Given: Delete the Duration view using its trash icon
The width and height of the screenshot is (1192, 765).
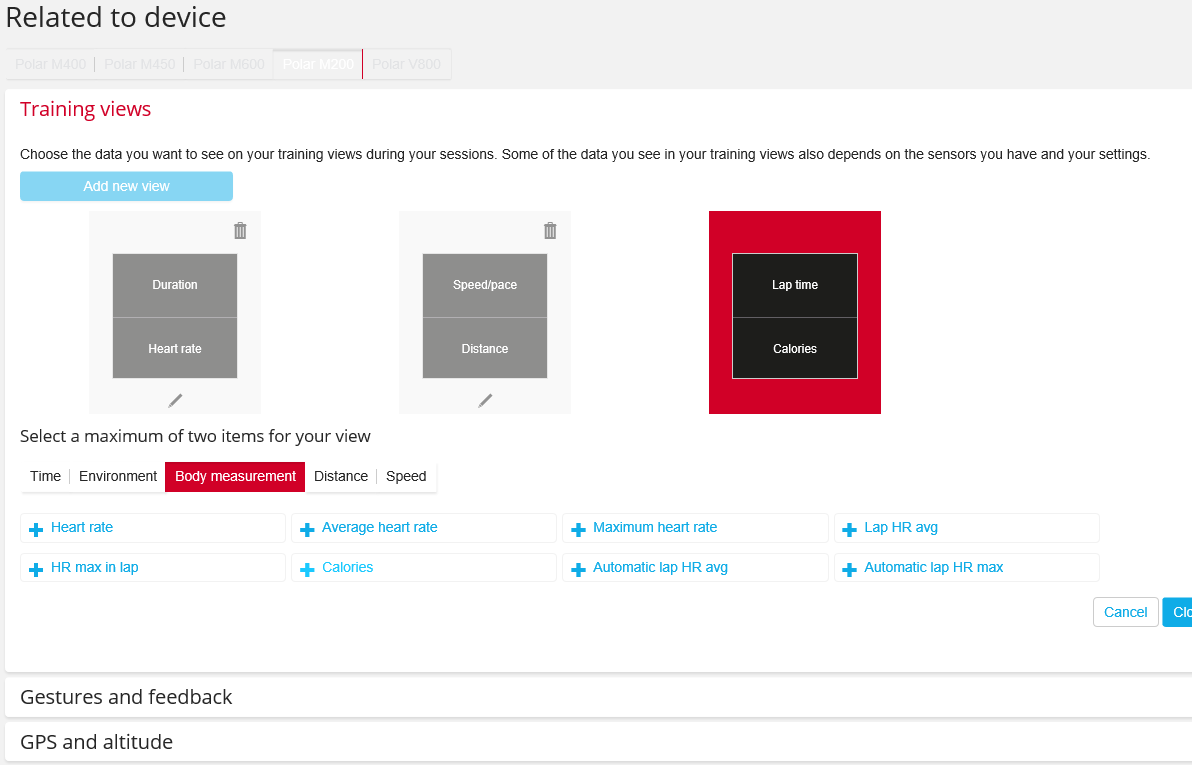Looking at the screenshot, I should point(240,230).
